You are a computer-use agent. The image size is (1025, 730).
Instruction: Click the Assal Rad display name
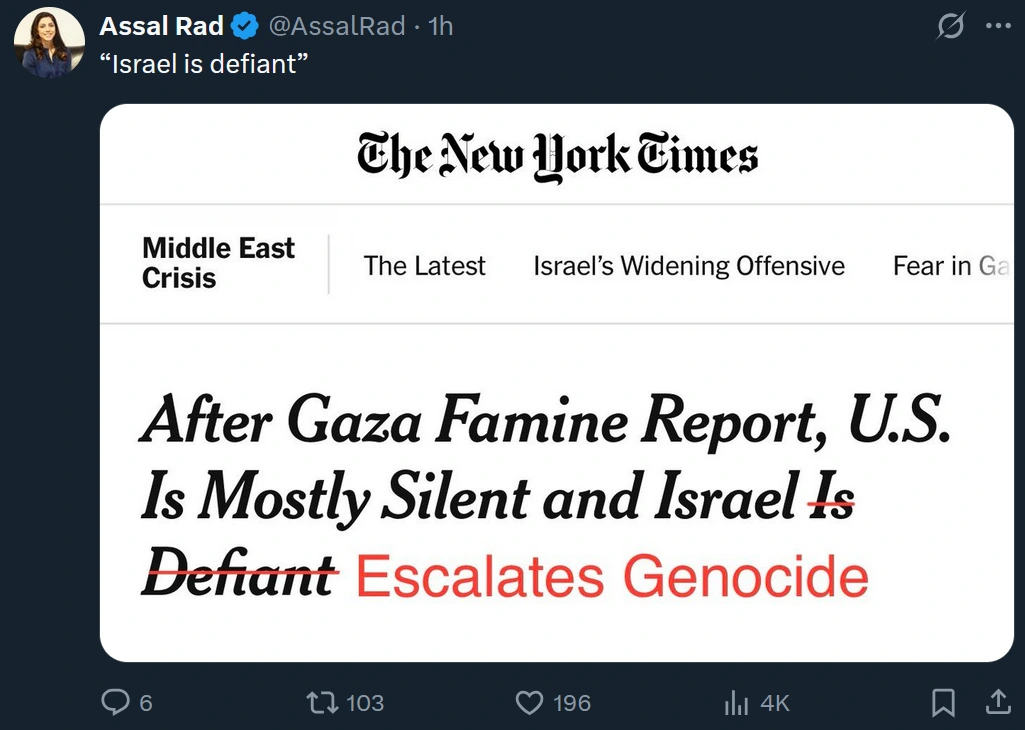coord(161,26)
